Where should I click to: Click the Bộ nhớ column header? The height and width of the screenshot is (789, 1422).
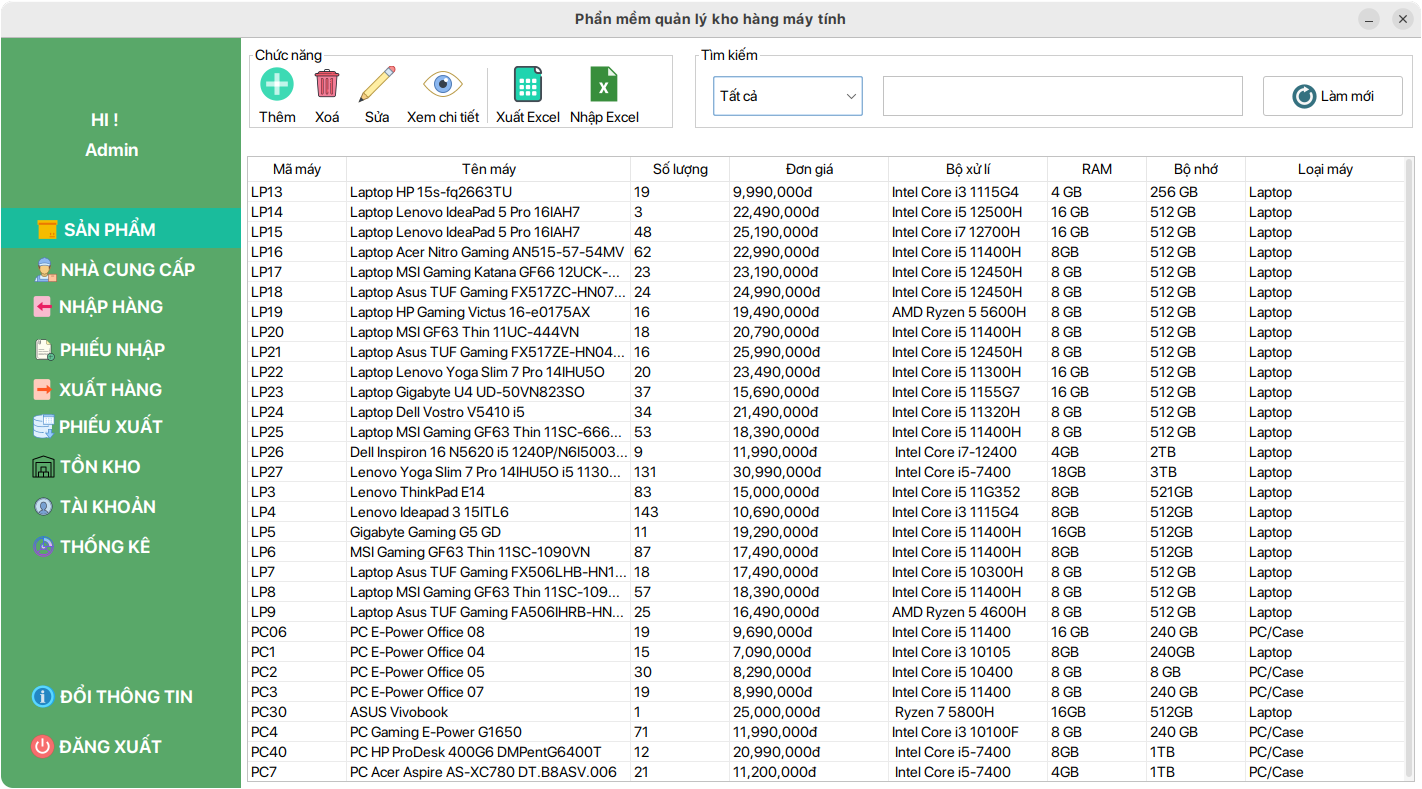tap(1196, 169)
